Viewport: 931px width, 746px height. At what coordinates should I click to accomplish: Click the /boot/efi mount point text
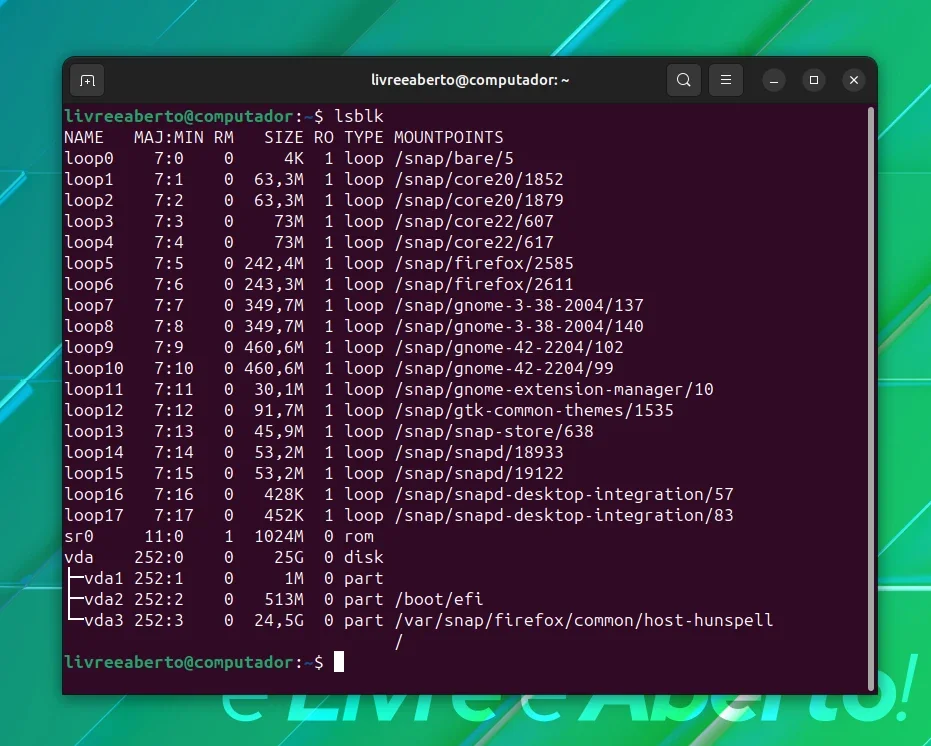(x=438, y=599)
